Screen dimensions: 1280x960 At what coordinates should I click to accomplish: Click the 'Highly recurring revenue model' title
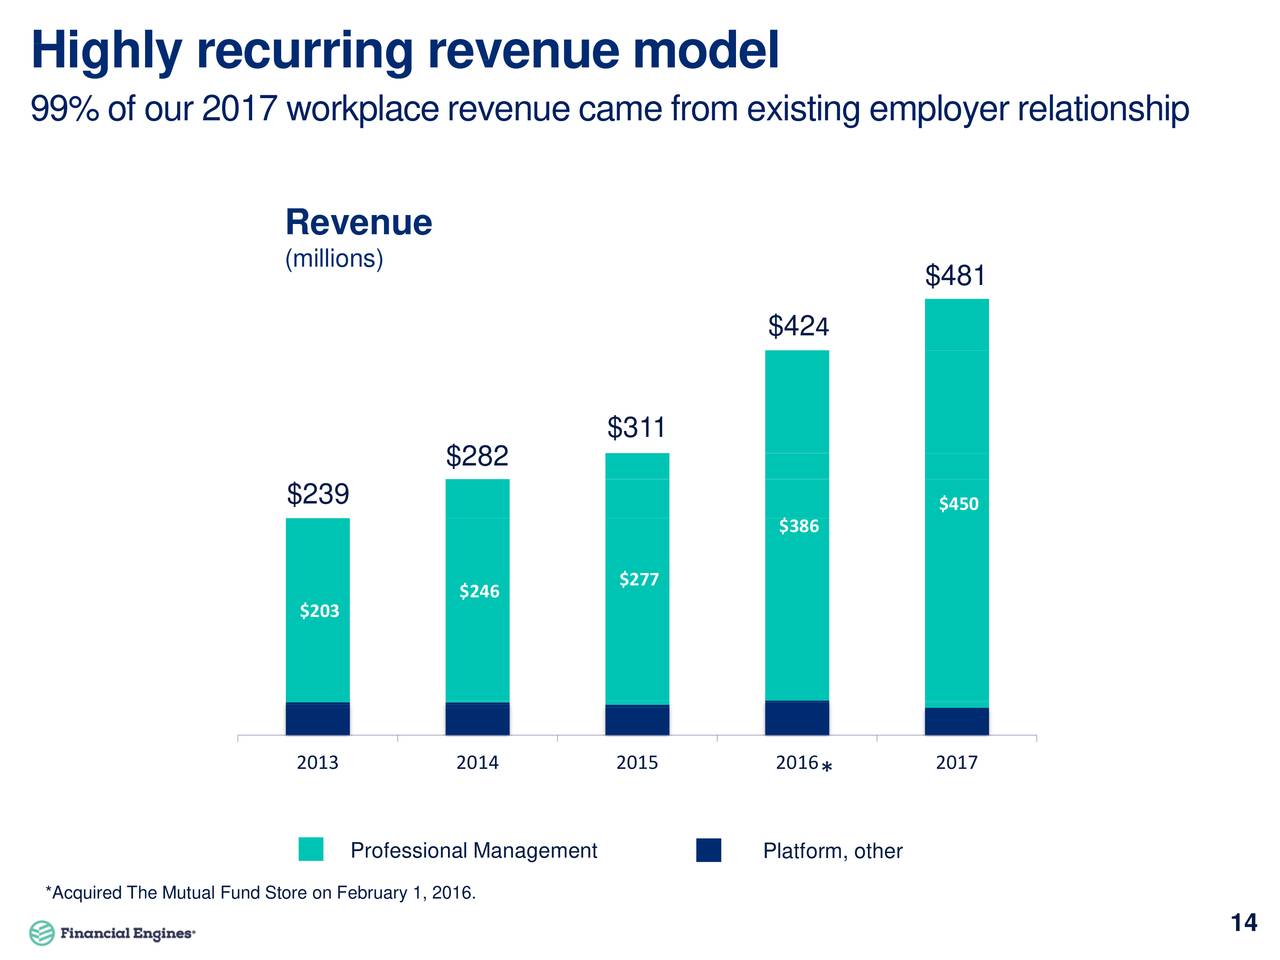click(405, 50)
